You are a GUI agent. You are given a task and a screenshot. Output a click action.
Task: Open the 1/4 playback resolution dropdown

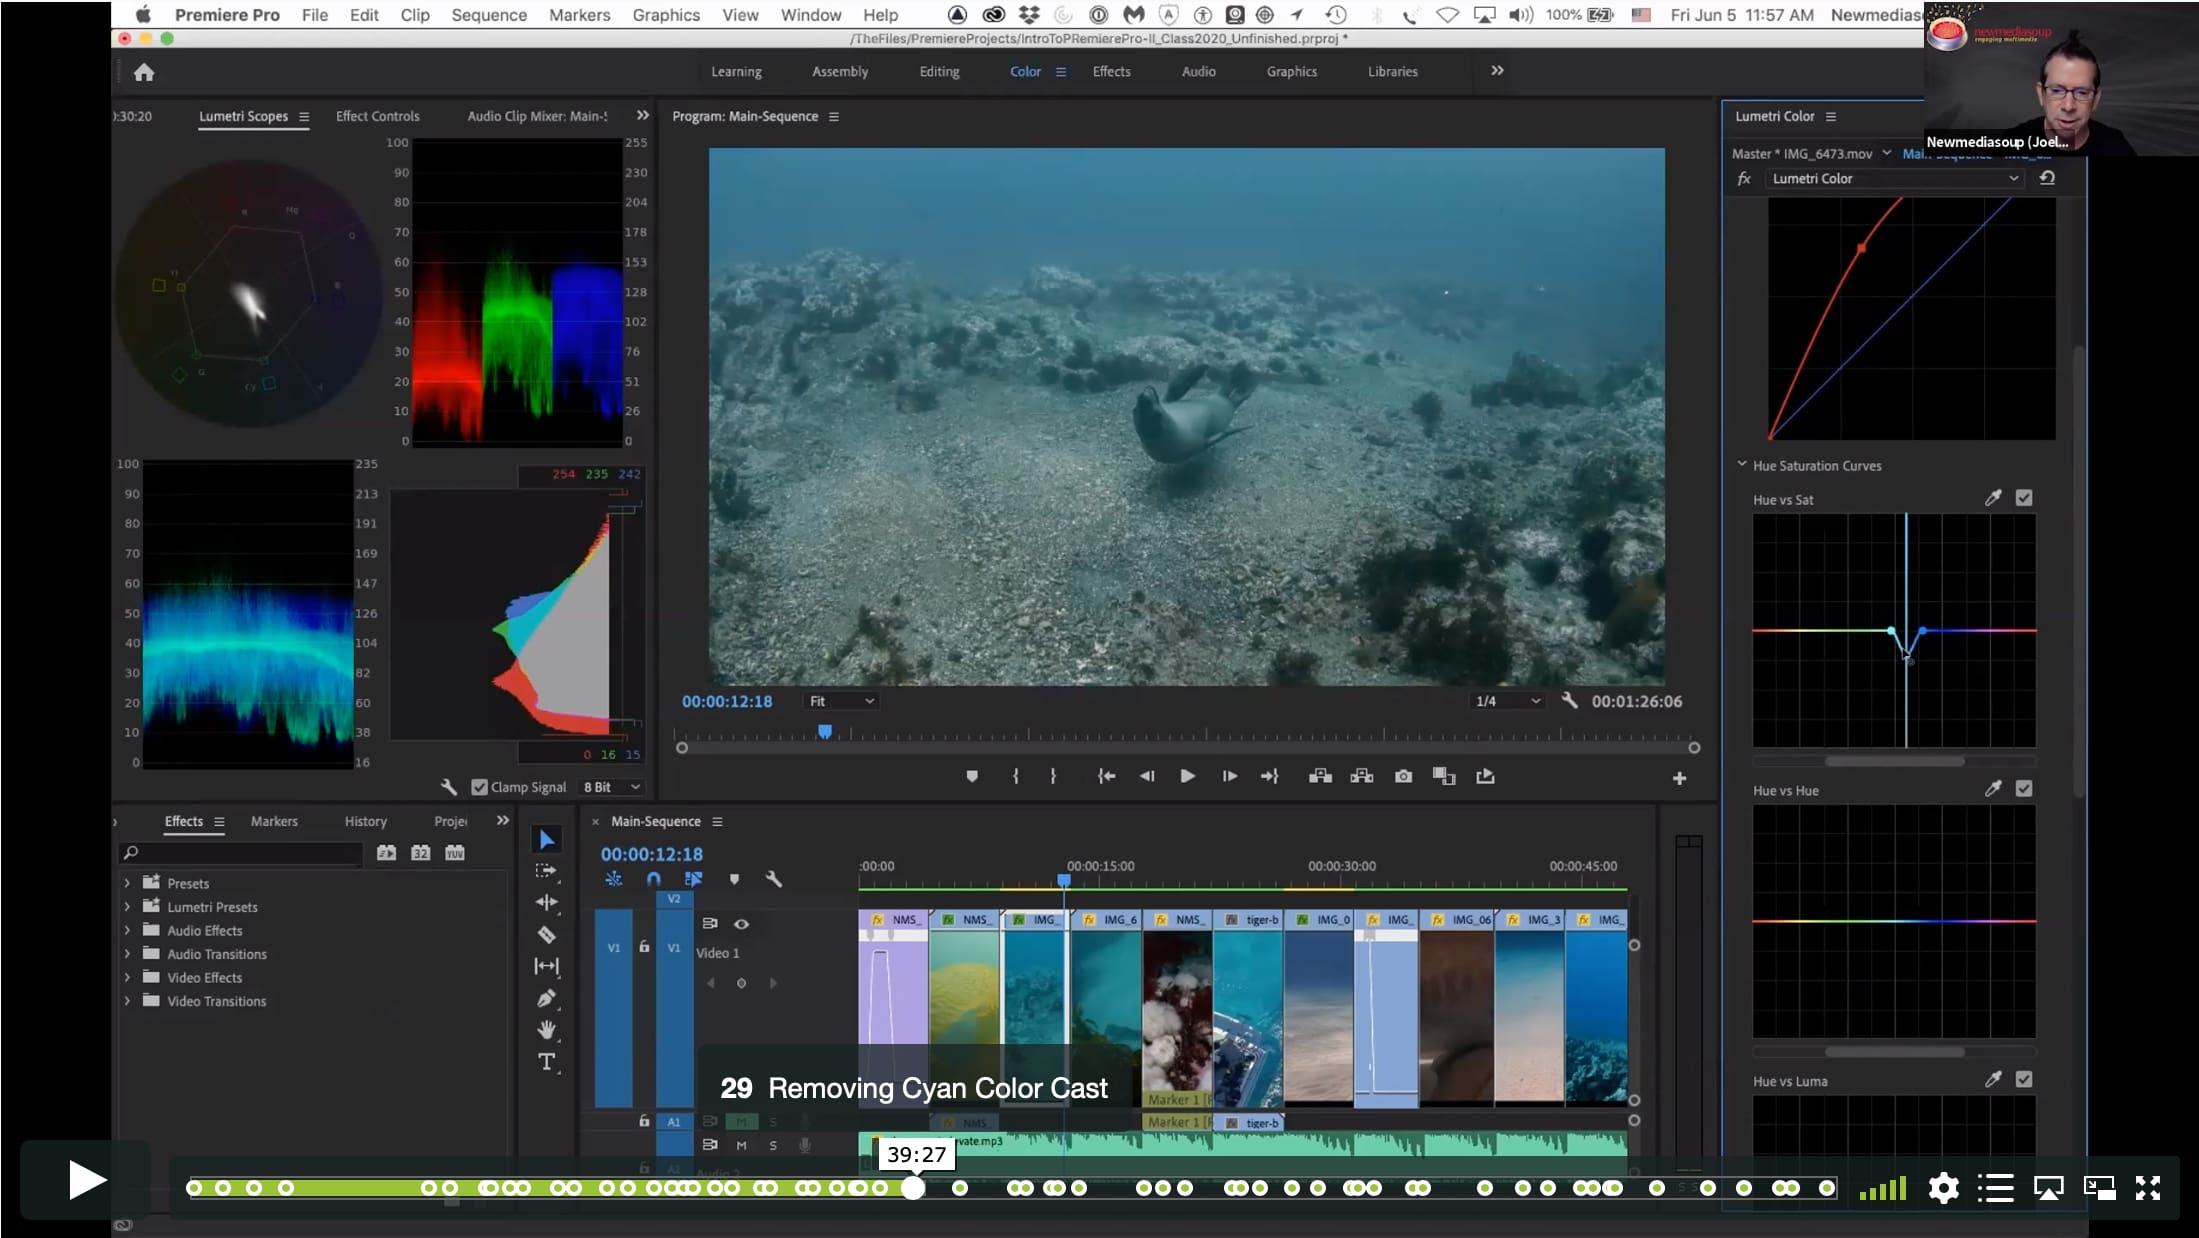(1508, 701)
